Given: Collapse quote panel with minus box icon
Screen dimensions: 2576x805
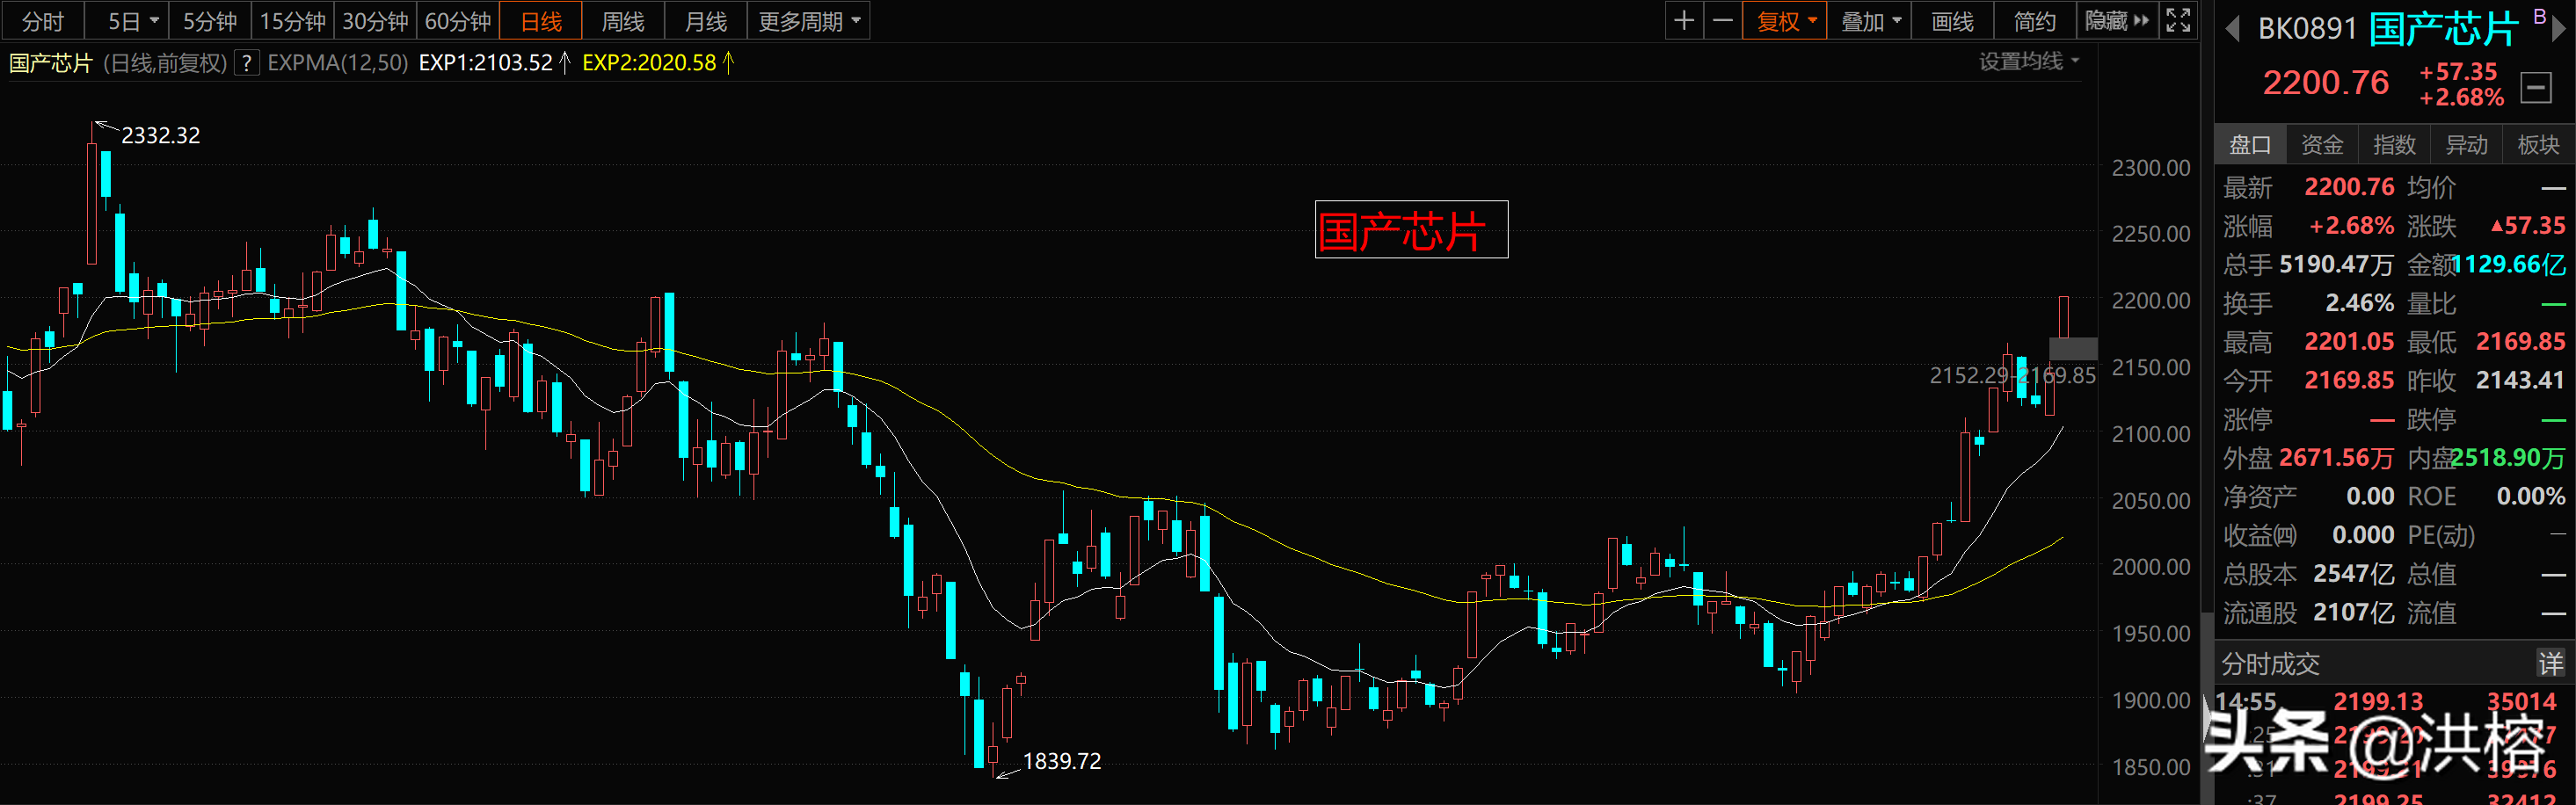Looking at the screenshot, I should (2535, 88).
